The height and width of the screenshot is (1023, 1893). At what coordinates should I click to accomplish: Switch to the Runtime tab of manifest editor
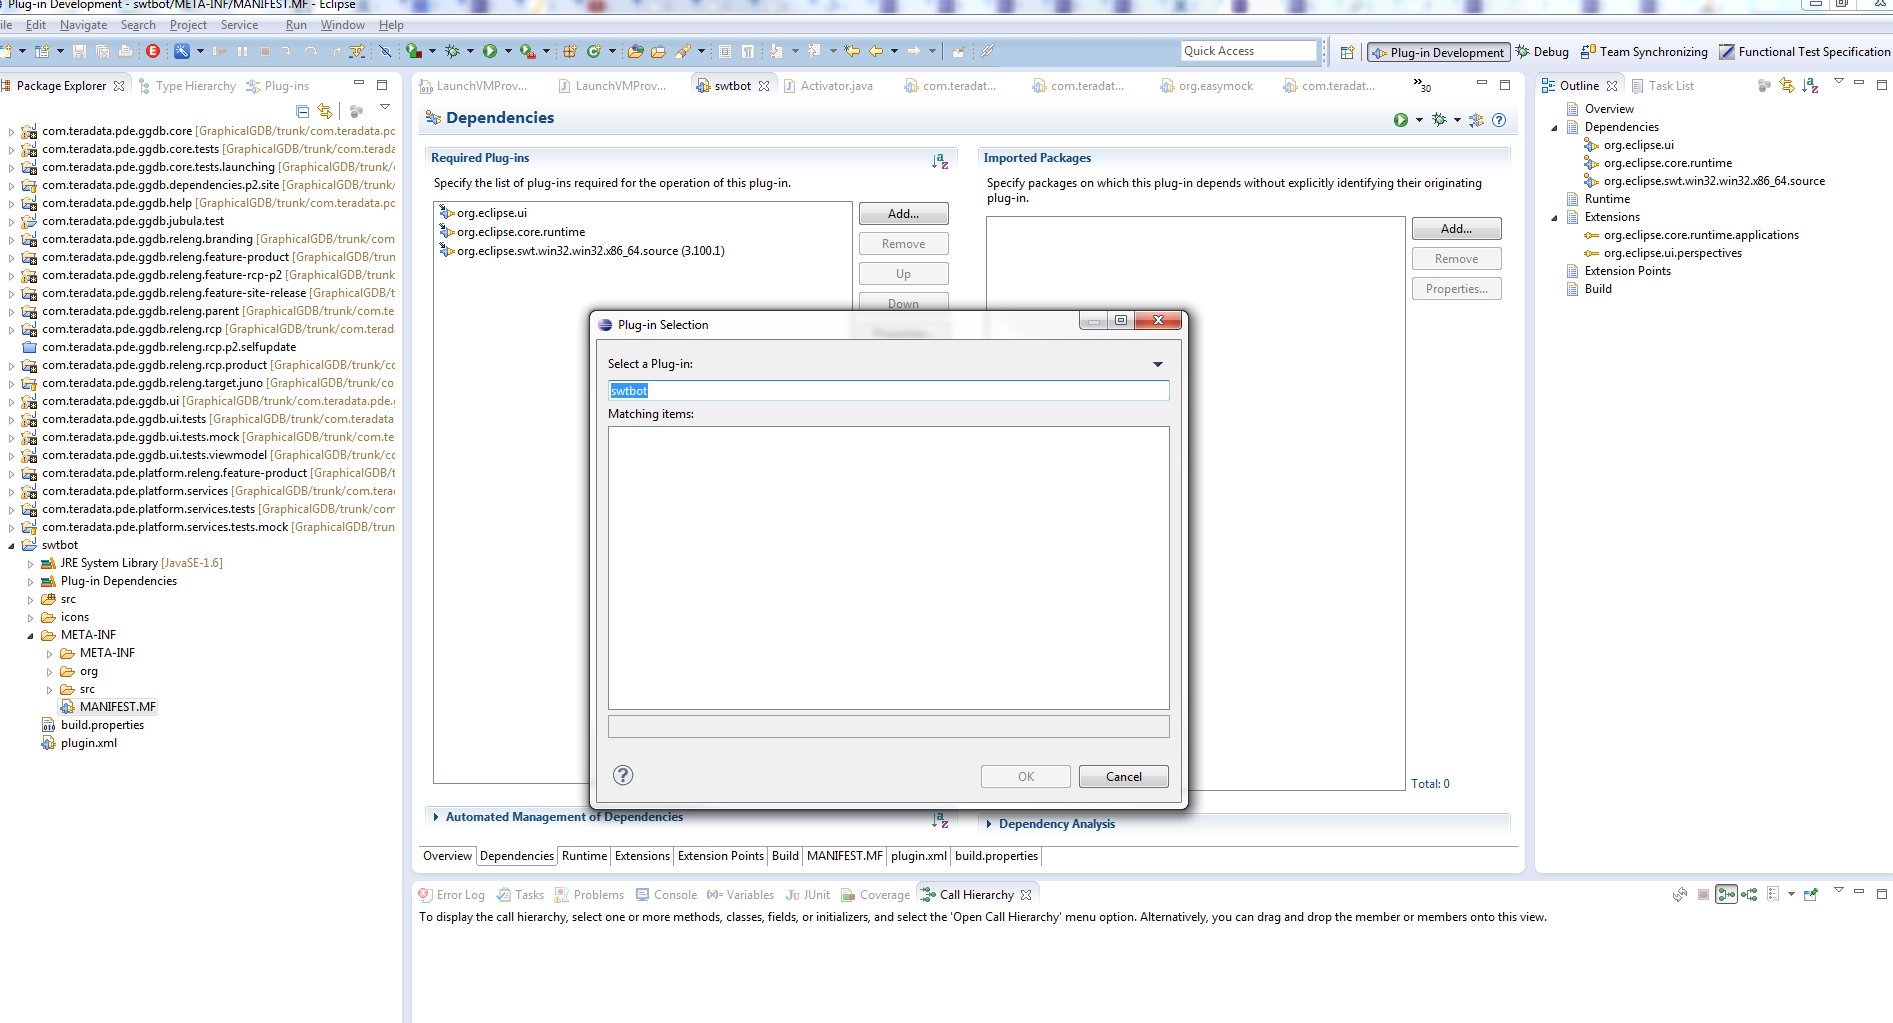[x=584, y=856]
